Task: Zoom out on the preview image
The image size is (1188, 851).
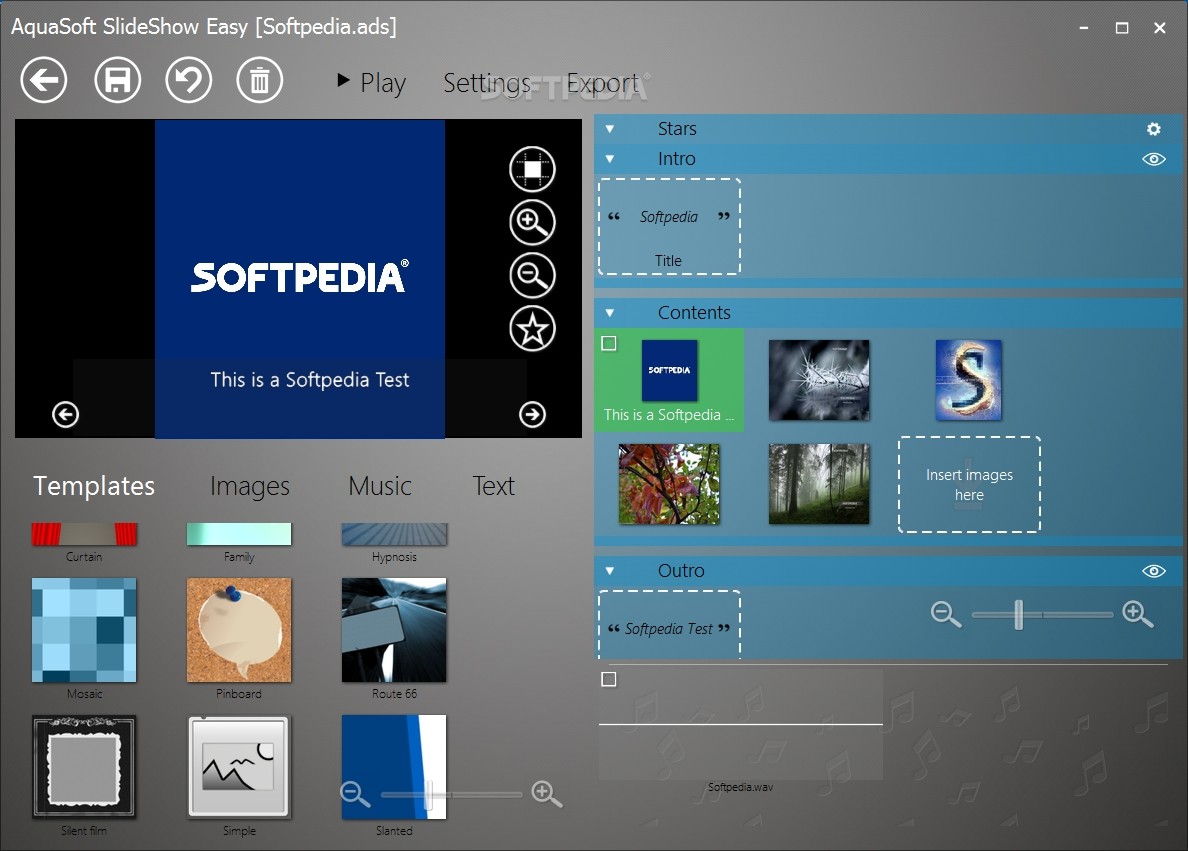Action: 533,276
